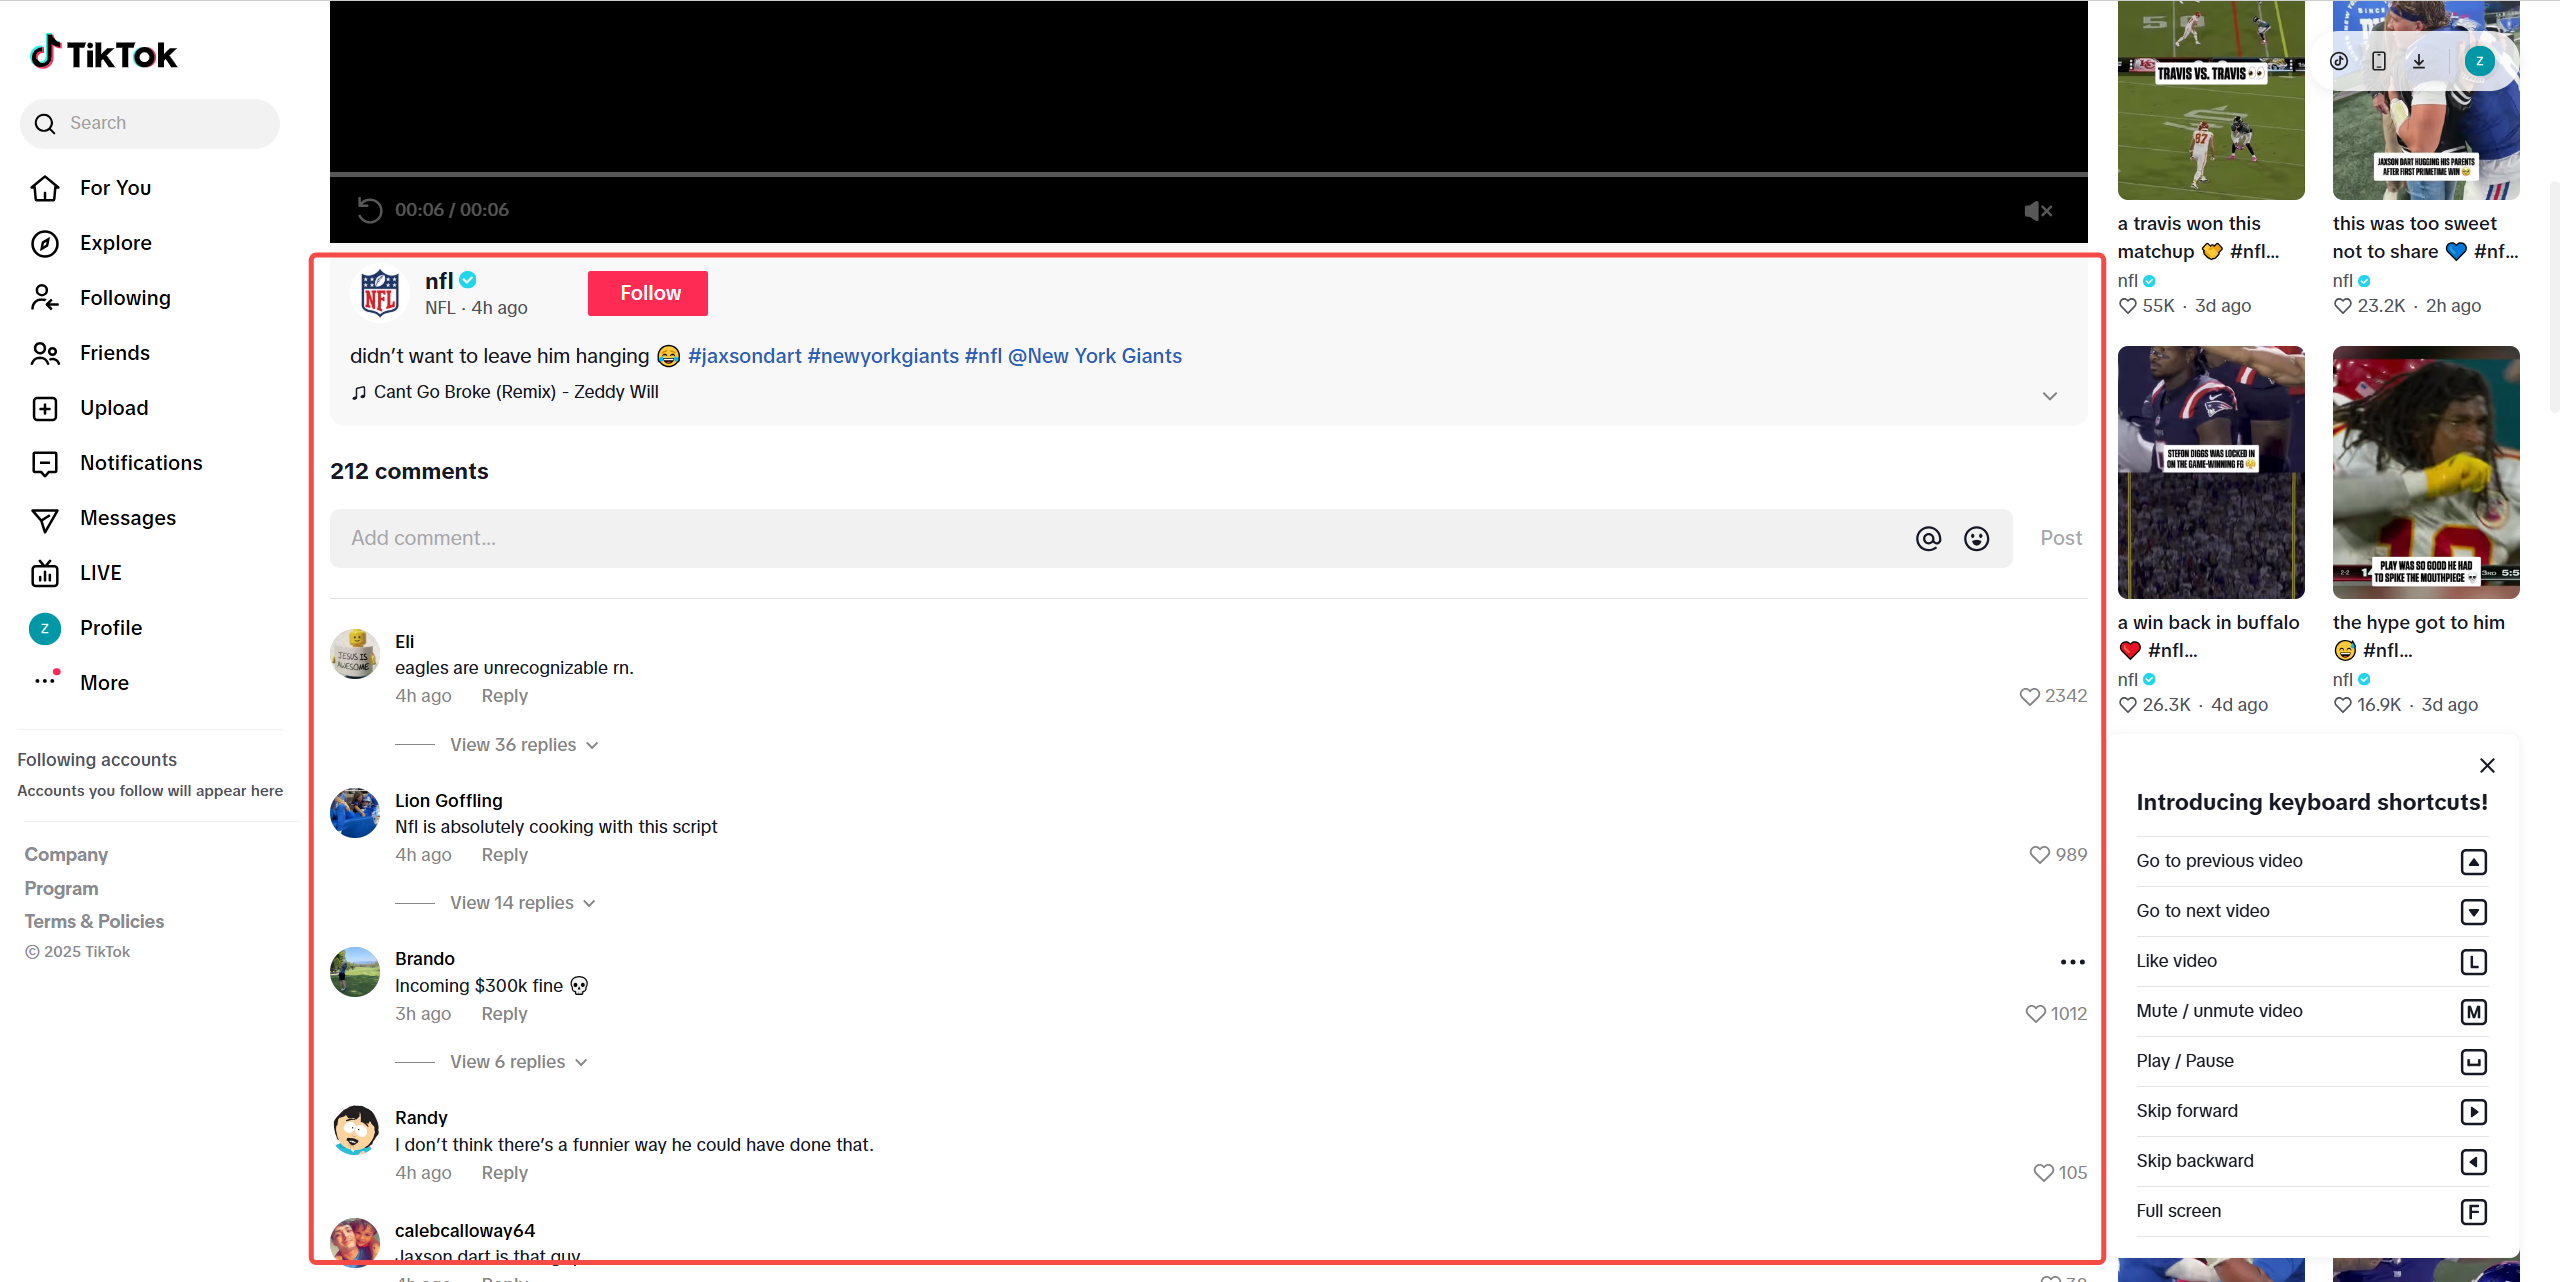Image resolution: width=2560 pixels, height=1282 pixels.
Task: Close the keyboard shortcuts popup
Action: coord(2487,766)
